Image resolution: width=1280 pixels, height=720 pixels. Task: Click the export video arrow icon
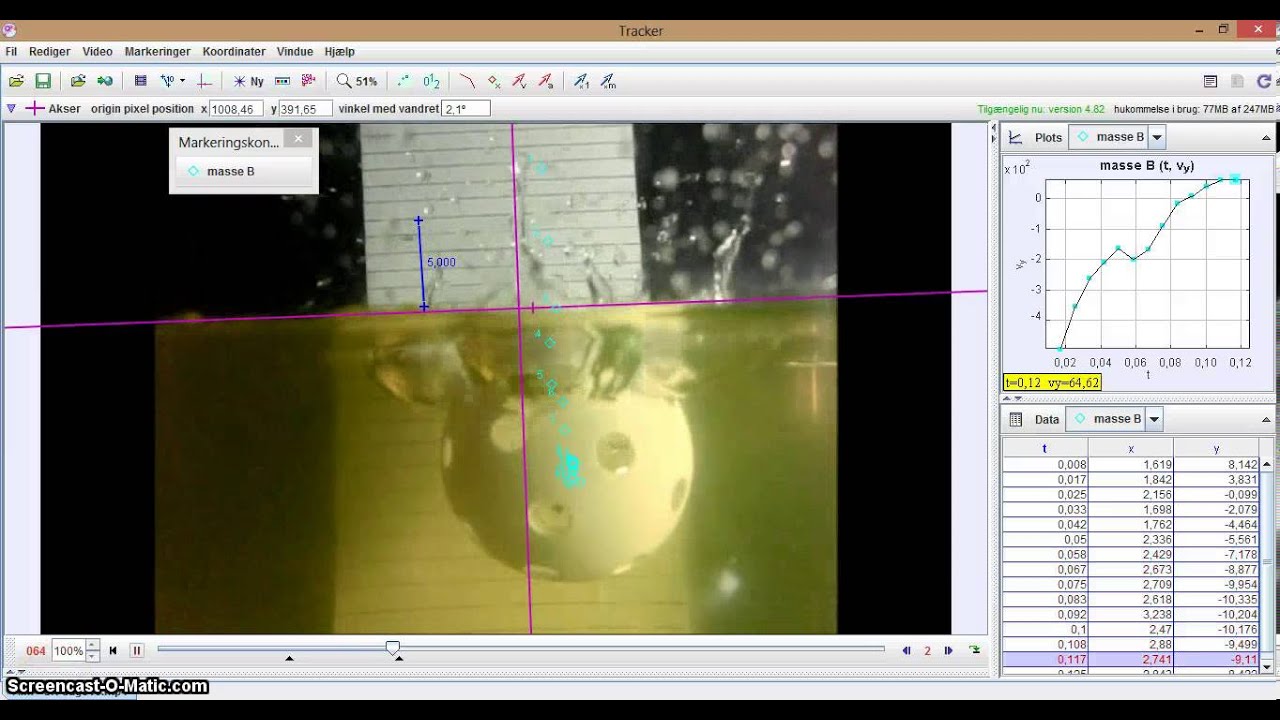tap(104, 81)
